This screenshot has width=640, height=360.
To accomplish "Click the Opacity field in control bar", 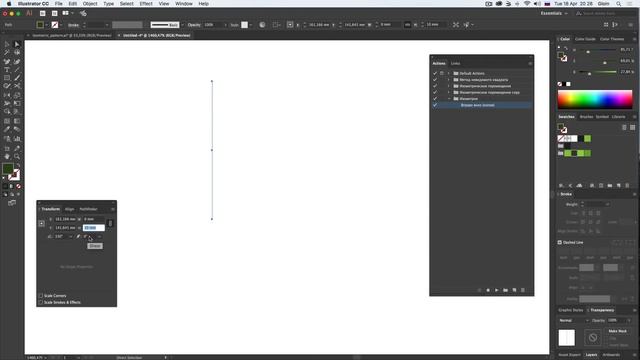I will coord(213,25).
